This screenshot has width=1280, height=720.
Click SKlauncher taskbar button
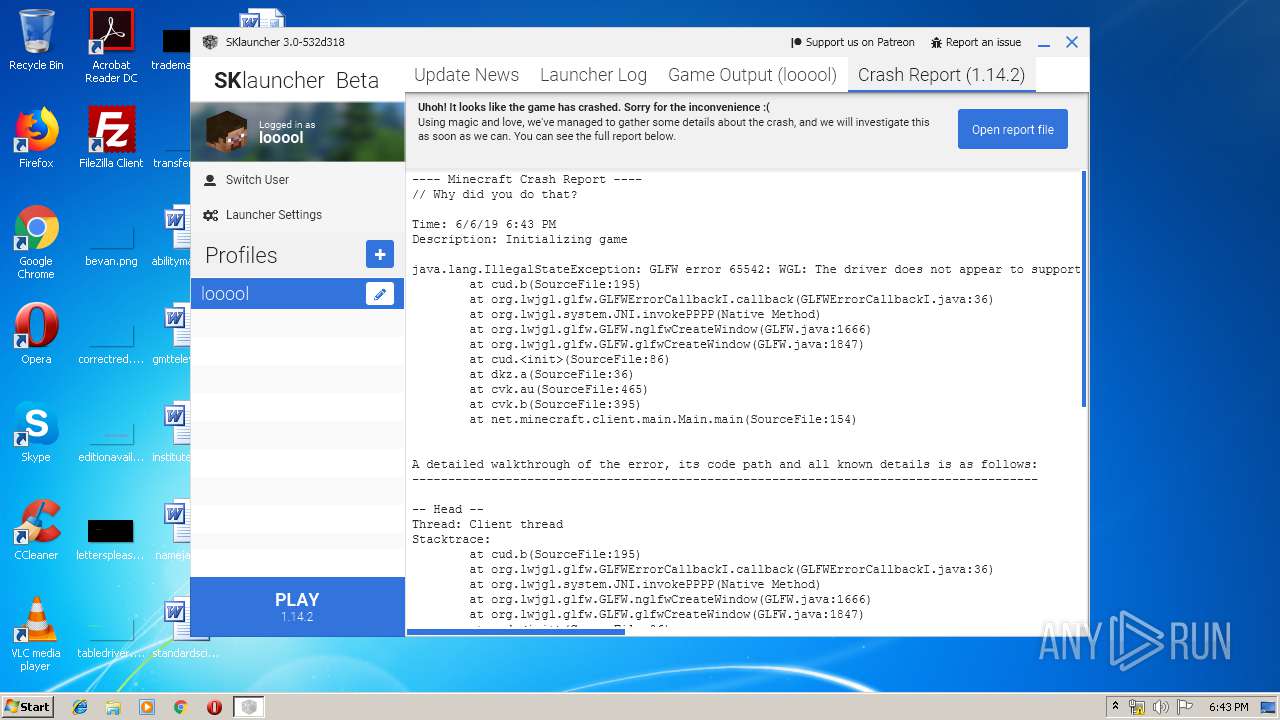click(249, 707)
